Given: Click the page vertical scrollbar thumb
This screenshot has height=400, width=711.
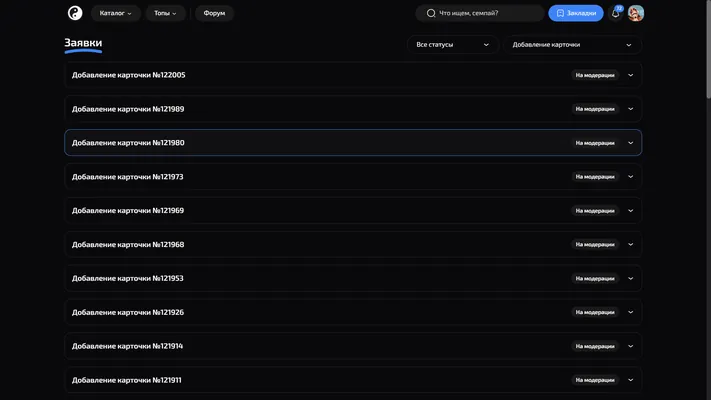Looking at the screenshot, I should click(x=708, y=49).
